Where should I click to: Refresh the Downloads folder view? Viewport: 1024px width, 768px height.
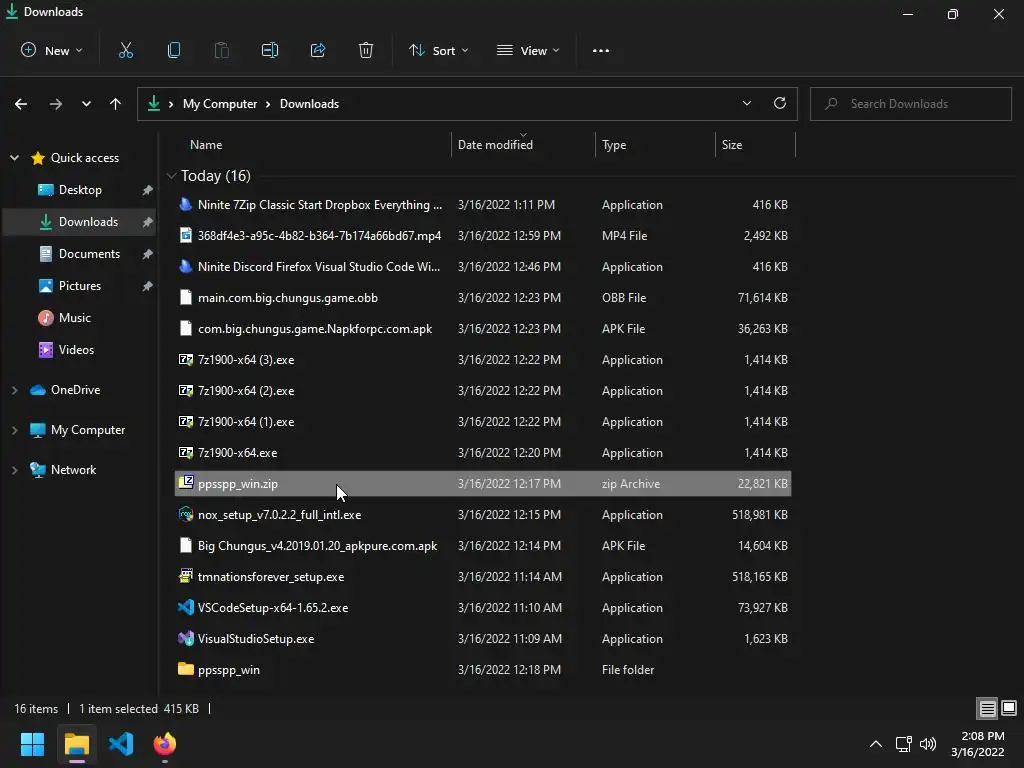tap(780, 103)
